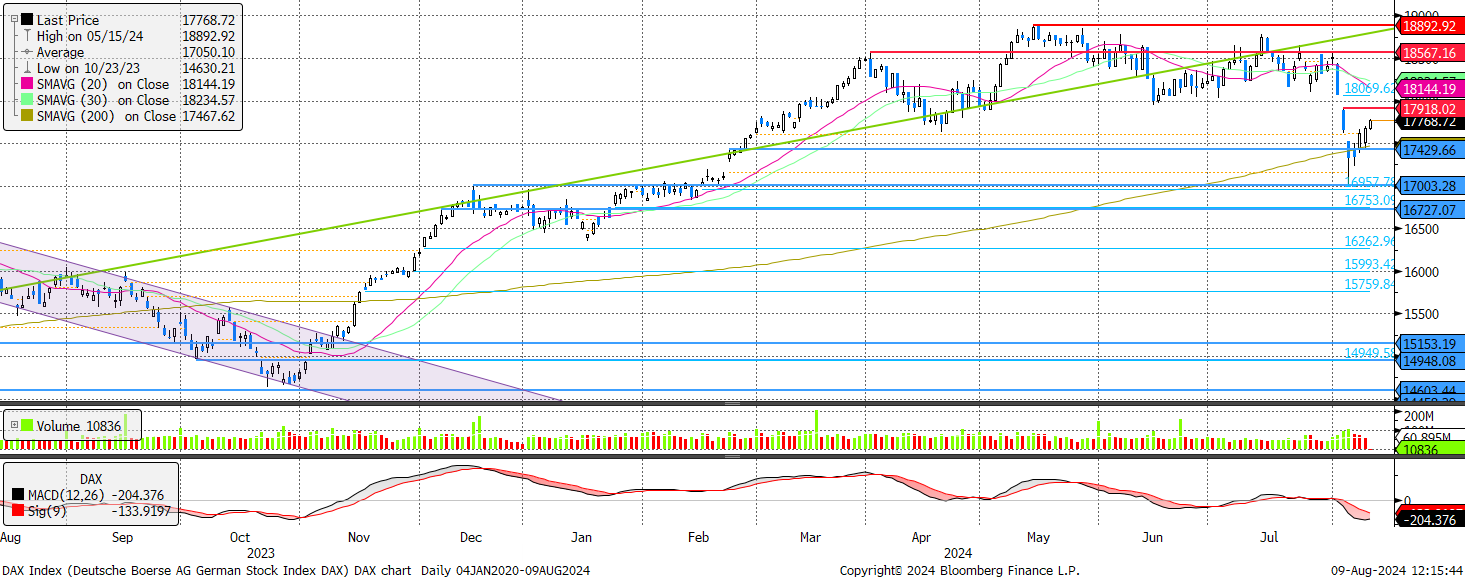
Task: Click the red Sig(9) color swatch
Action: (x=19, y=512)
